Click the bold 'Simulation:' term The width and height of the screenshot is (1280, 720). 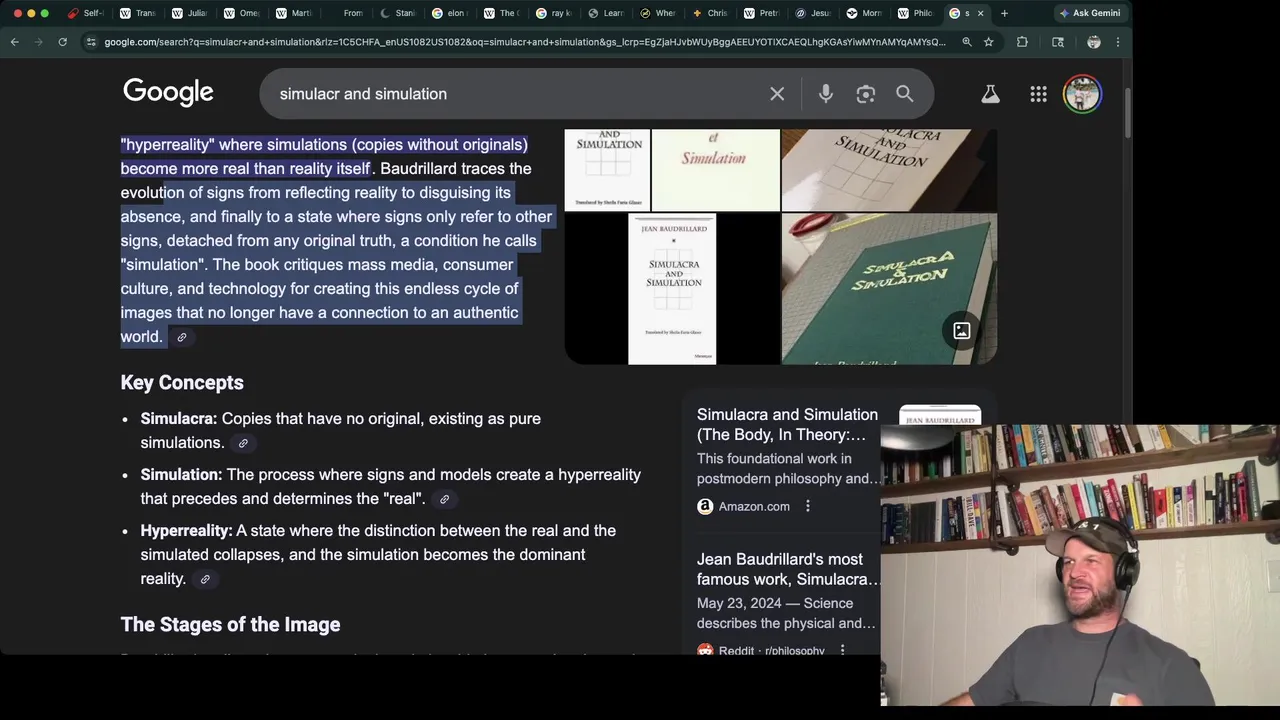[x=181, y=475]
